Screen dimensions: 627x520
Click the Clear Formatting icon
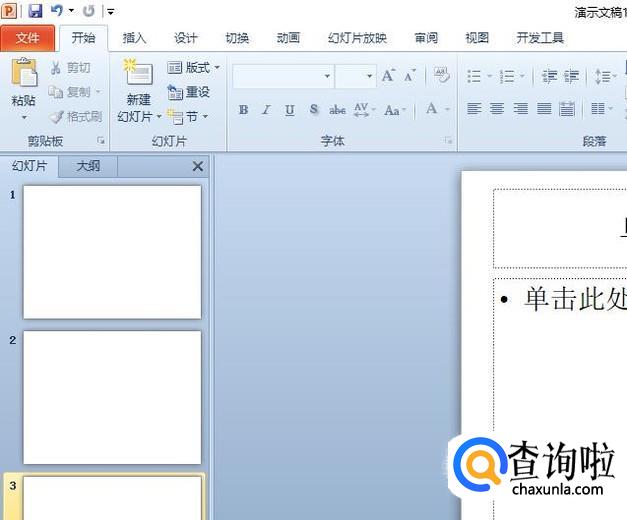pyautogui.click(x=441, y=75)
